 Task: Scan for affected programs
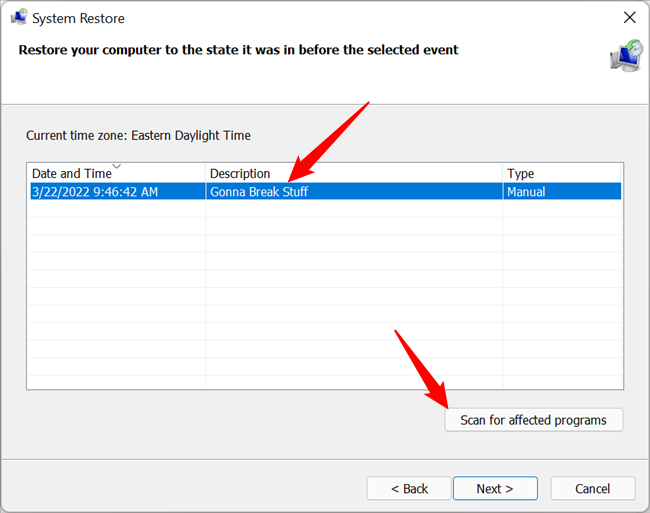(533, 420)
